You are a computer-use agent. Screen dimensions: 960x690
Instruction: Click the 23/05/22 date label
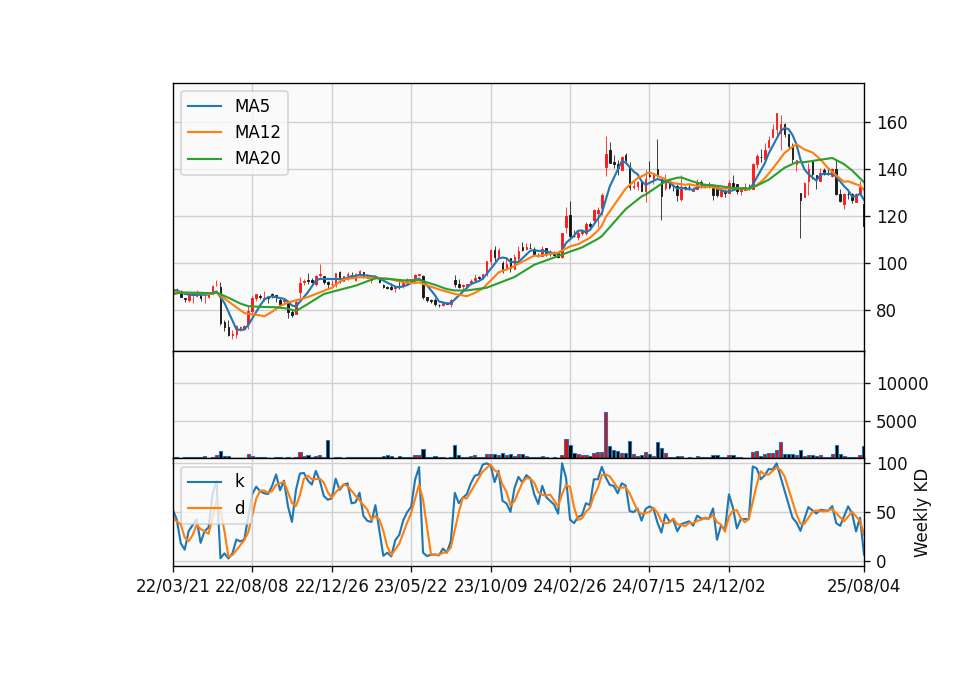coord(411,586)
